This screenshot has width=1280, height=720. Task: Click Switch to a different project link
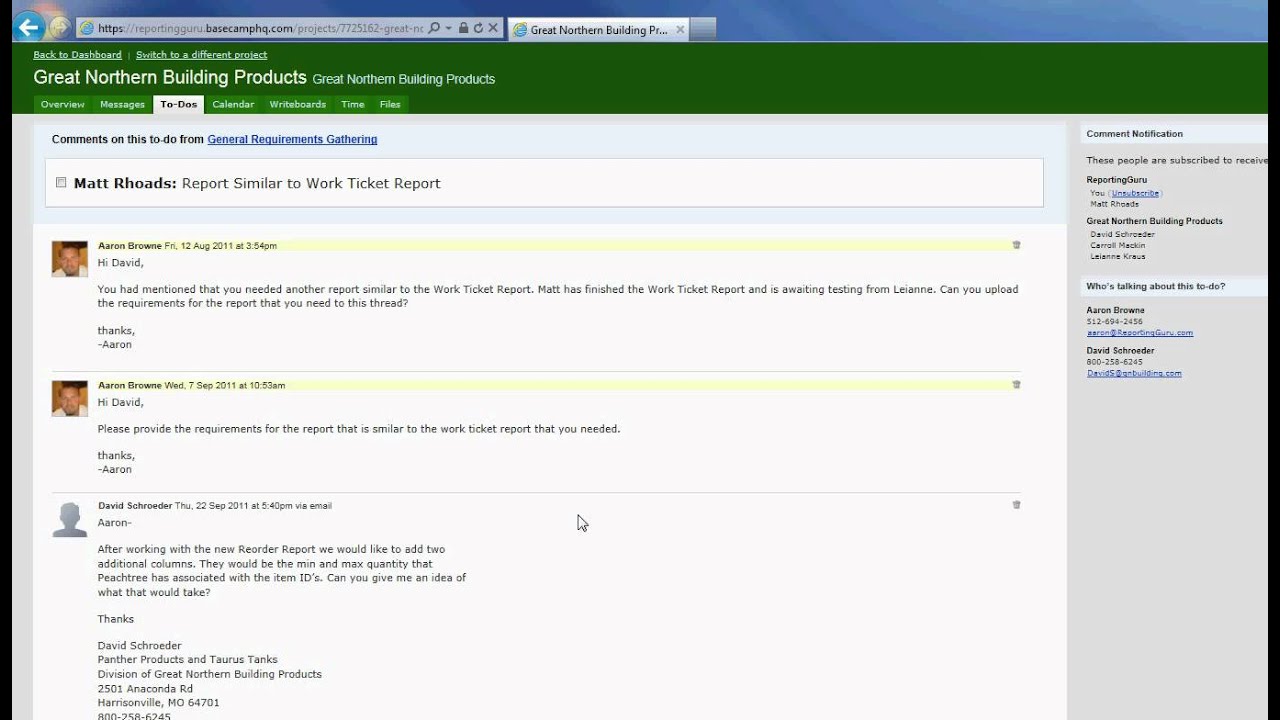[201, 55]
